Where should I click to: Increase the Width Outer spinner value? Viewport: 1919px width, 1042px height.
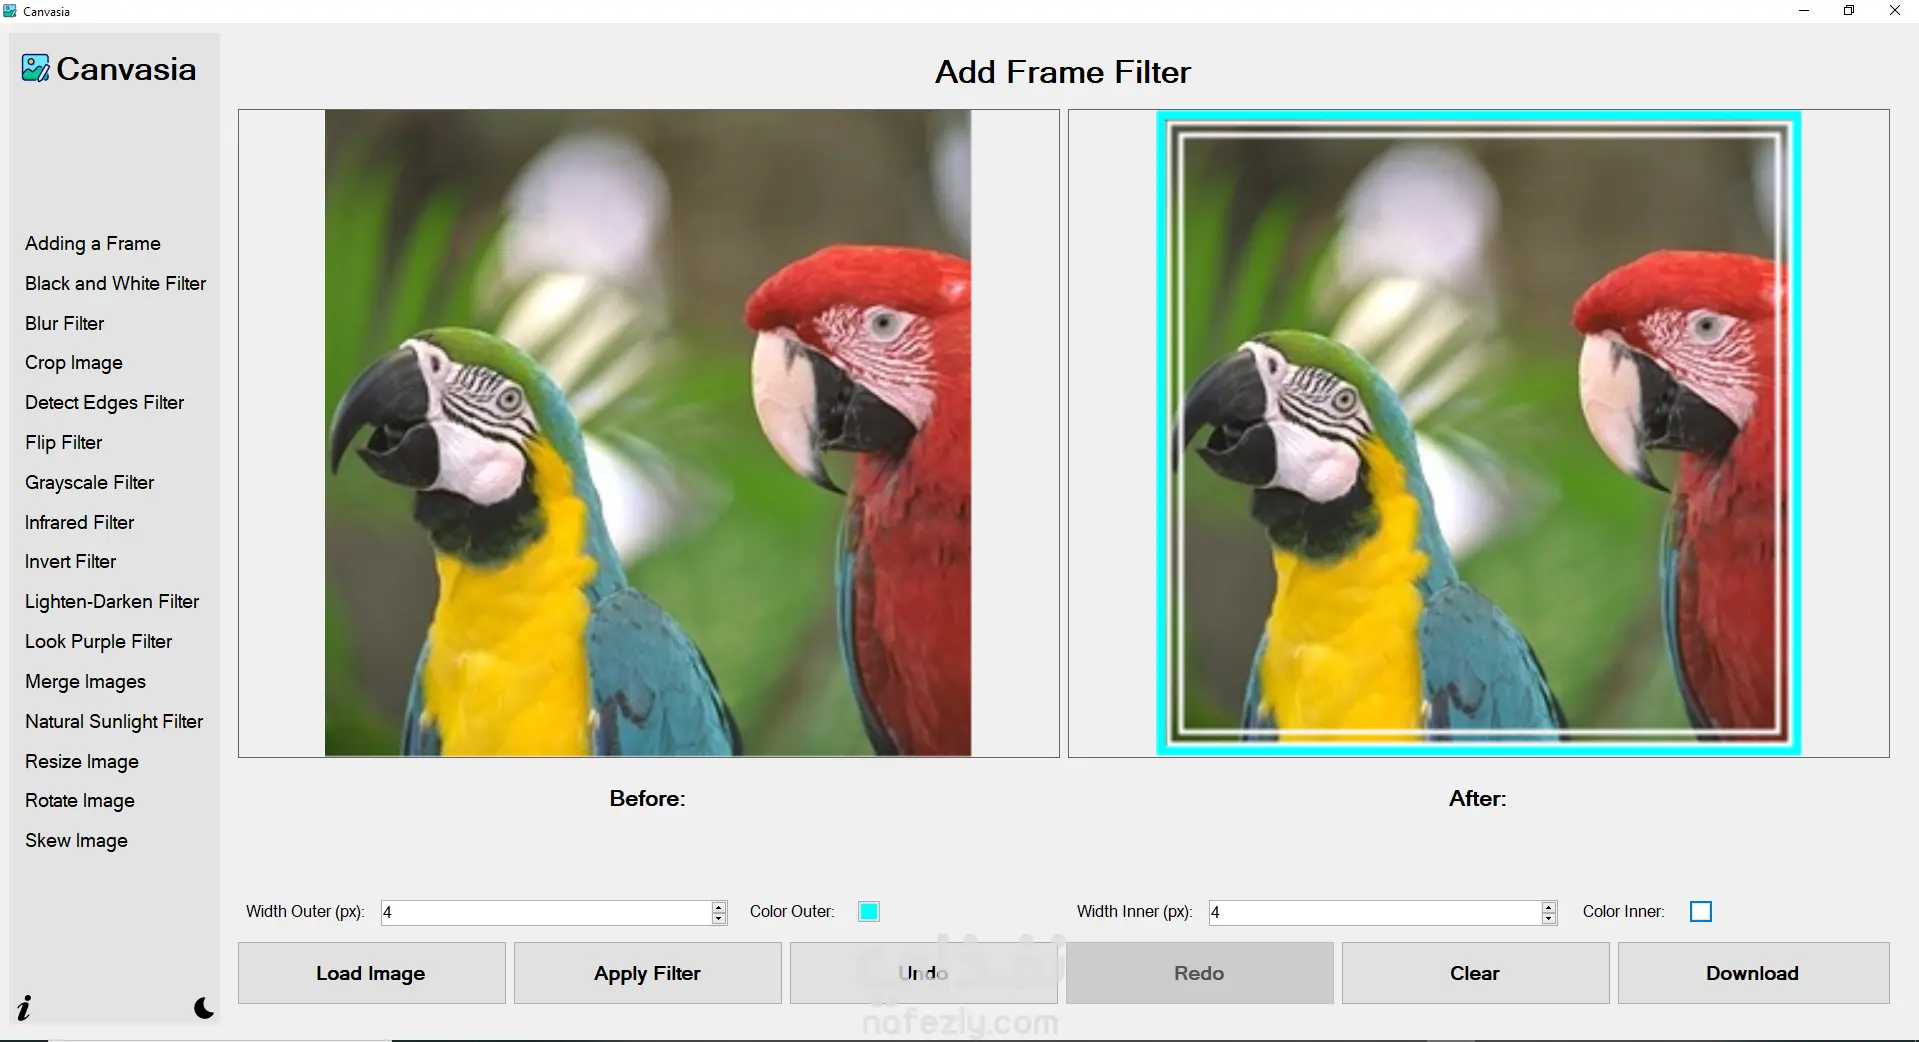(x=719, y=907)
